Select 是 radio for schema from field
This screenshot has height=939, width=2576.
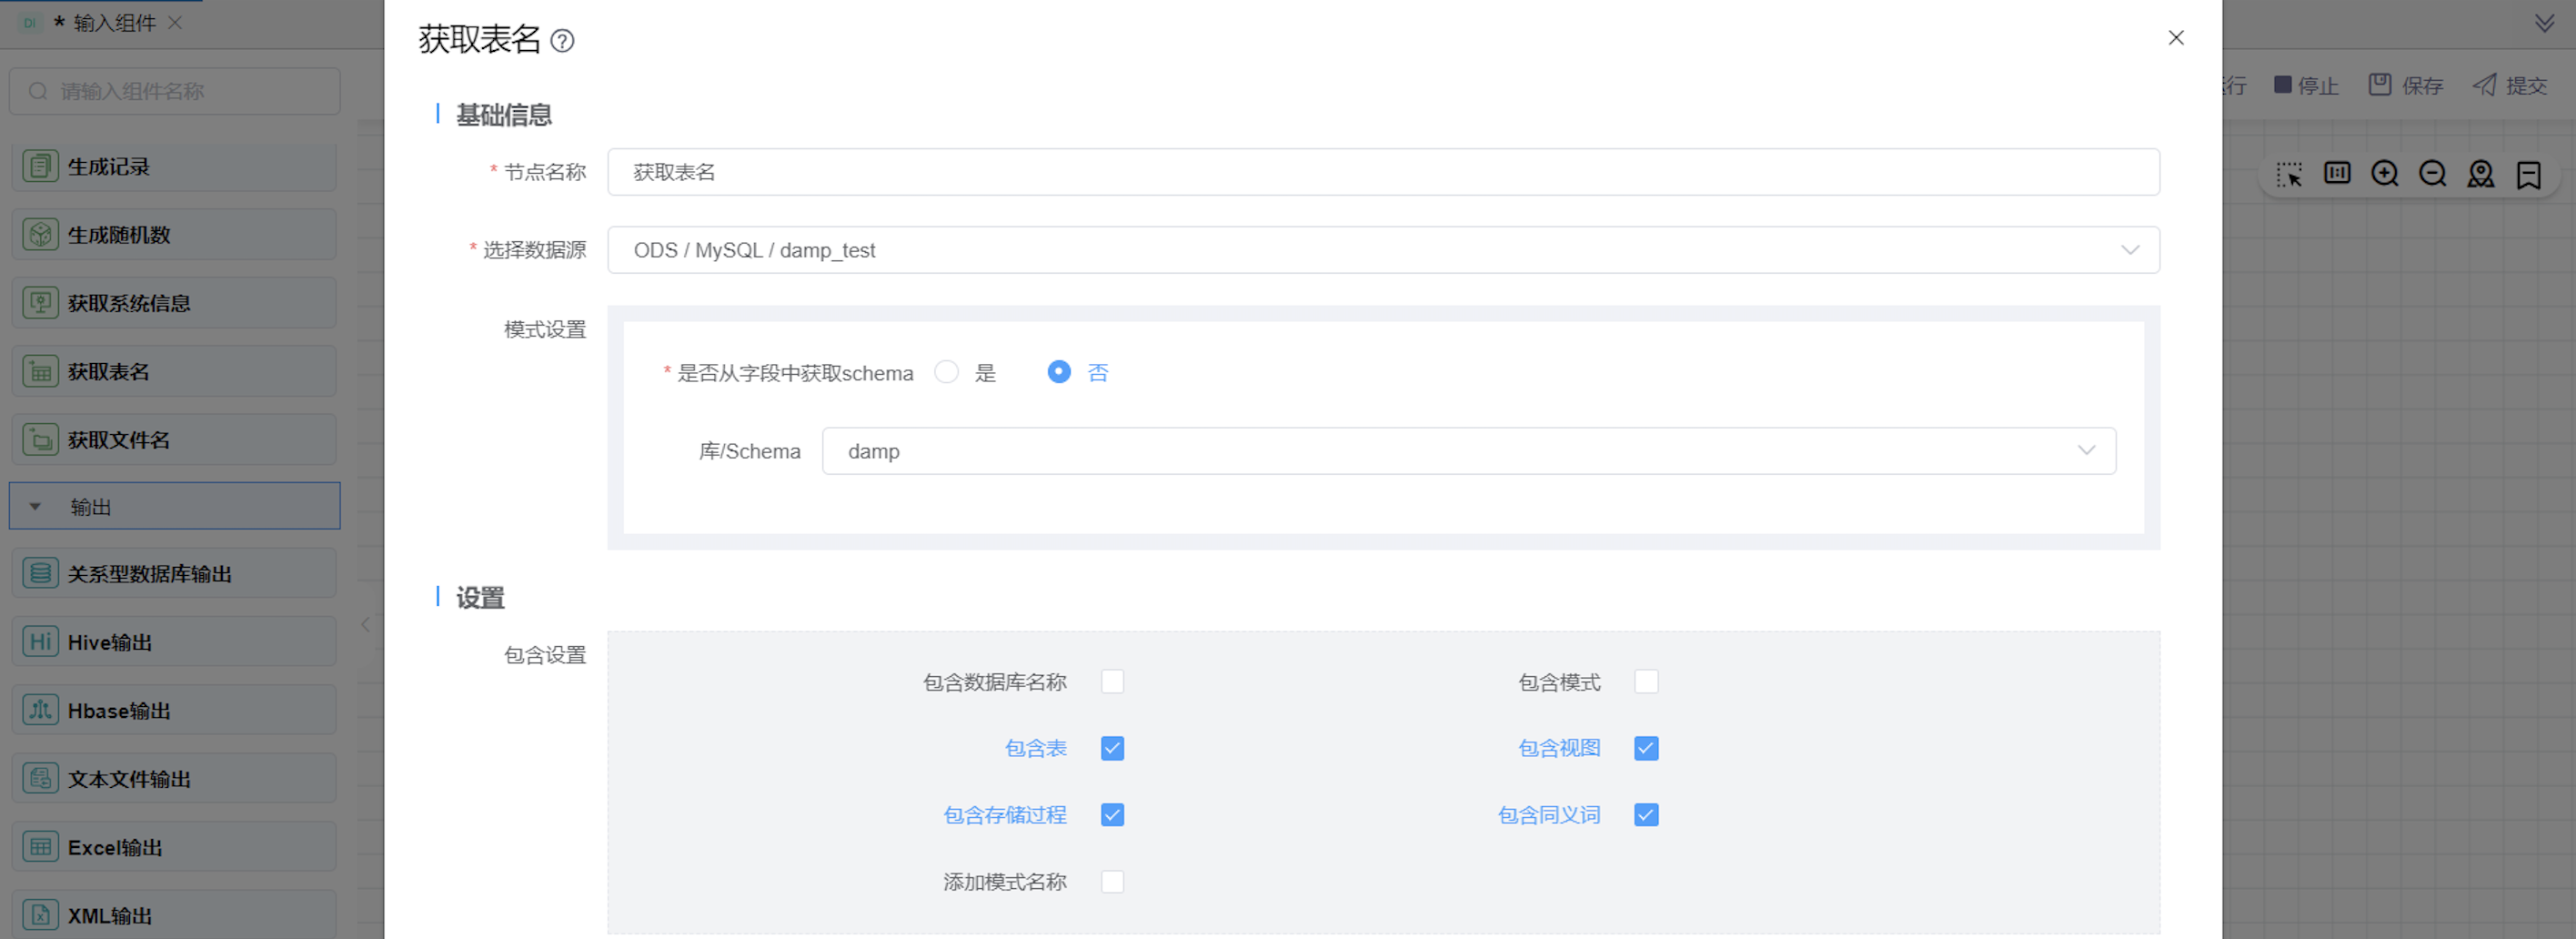coord(946,372)
